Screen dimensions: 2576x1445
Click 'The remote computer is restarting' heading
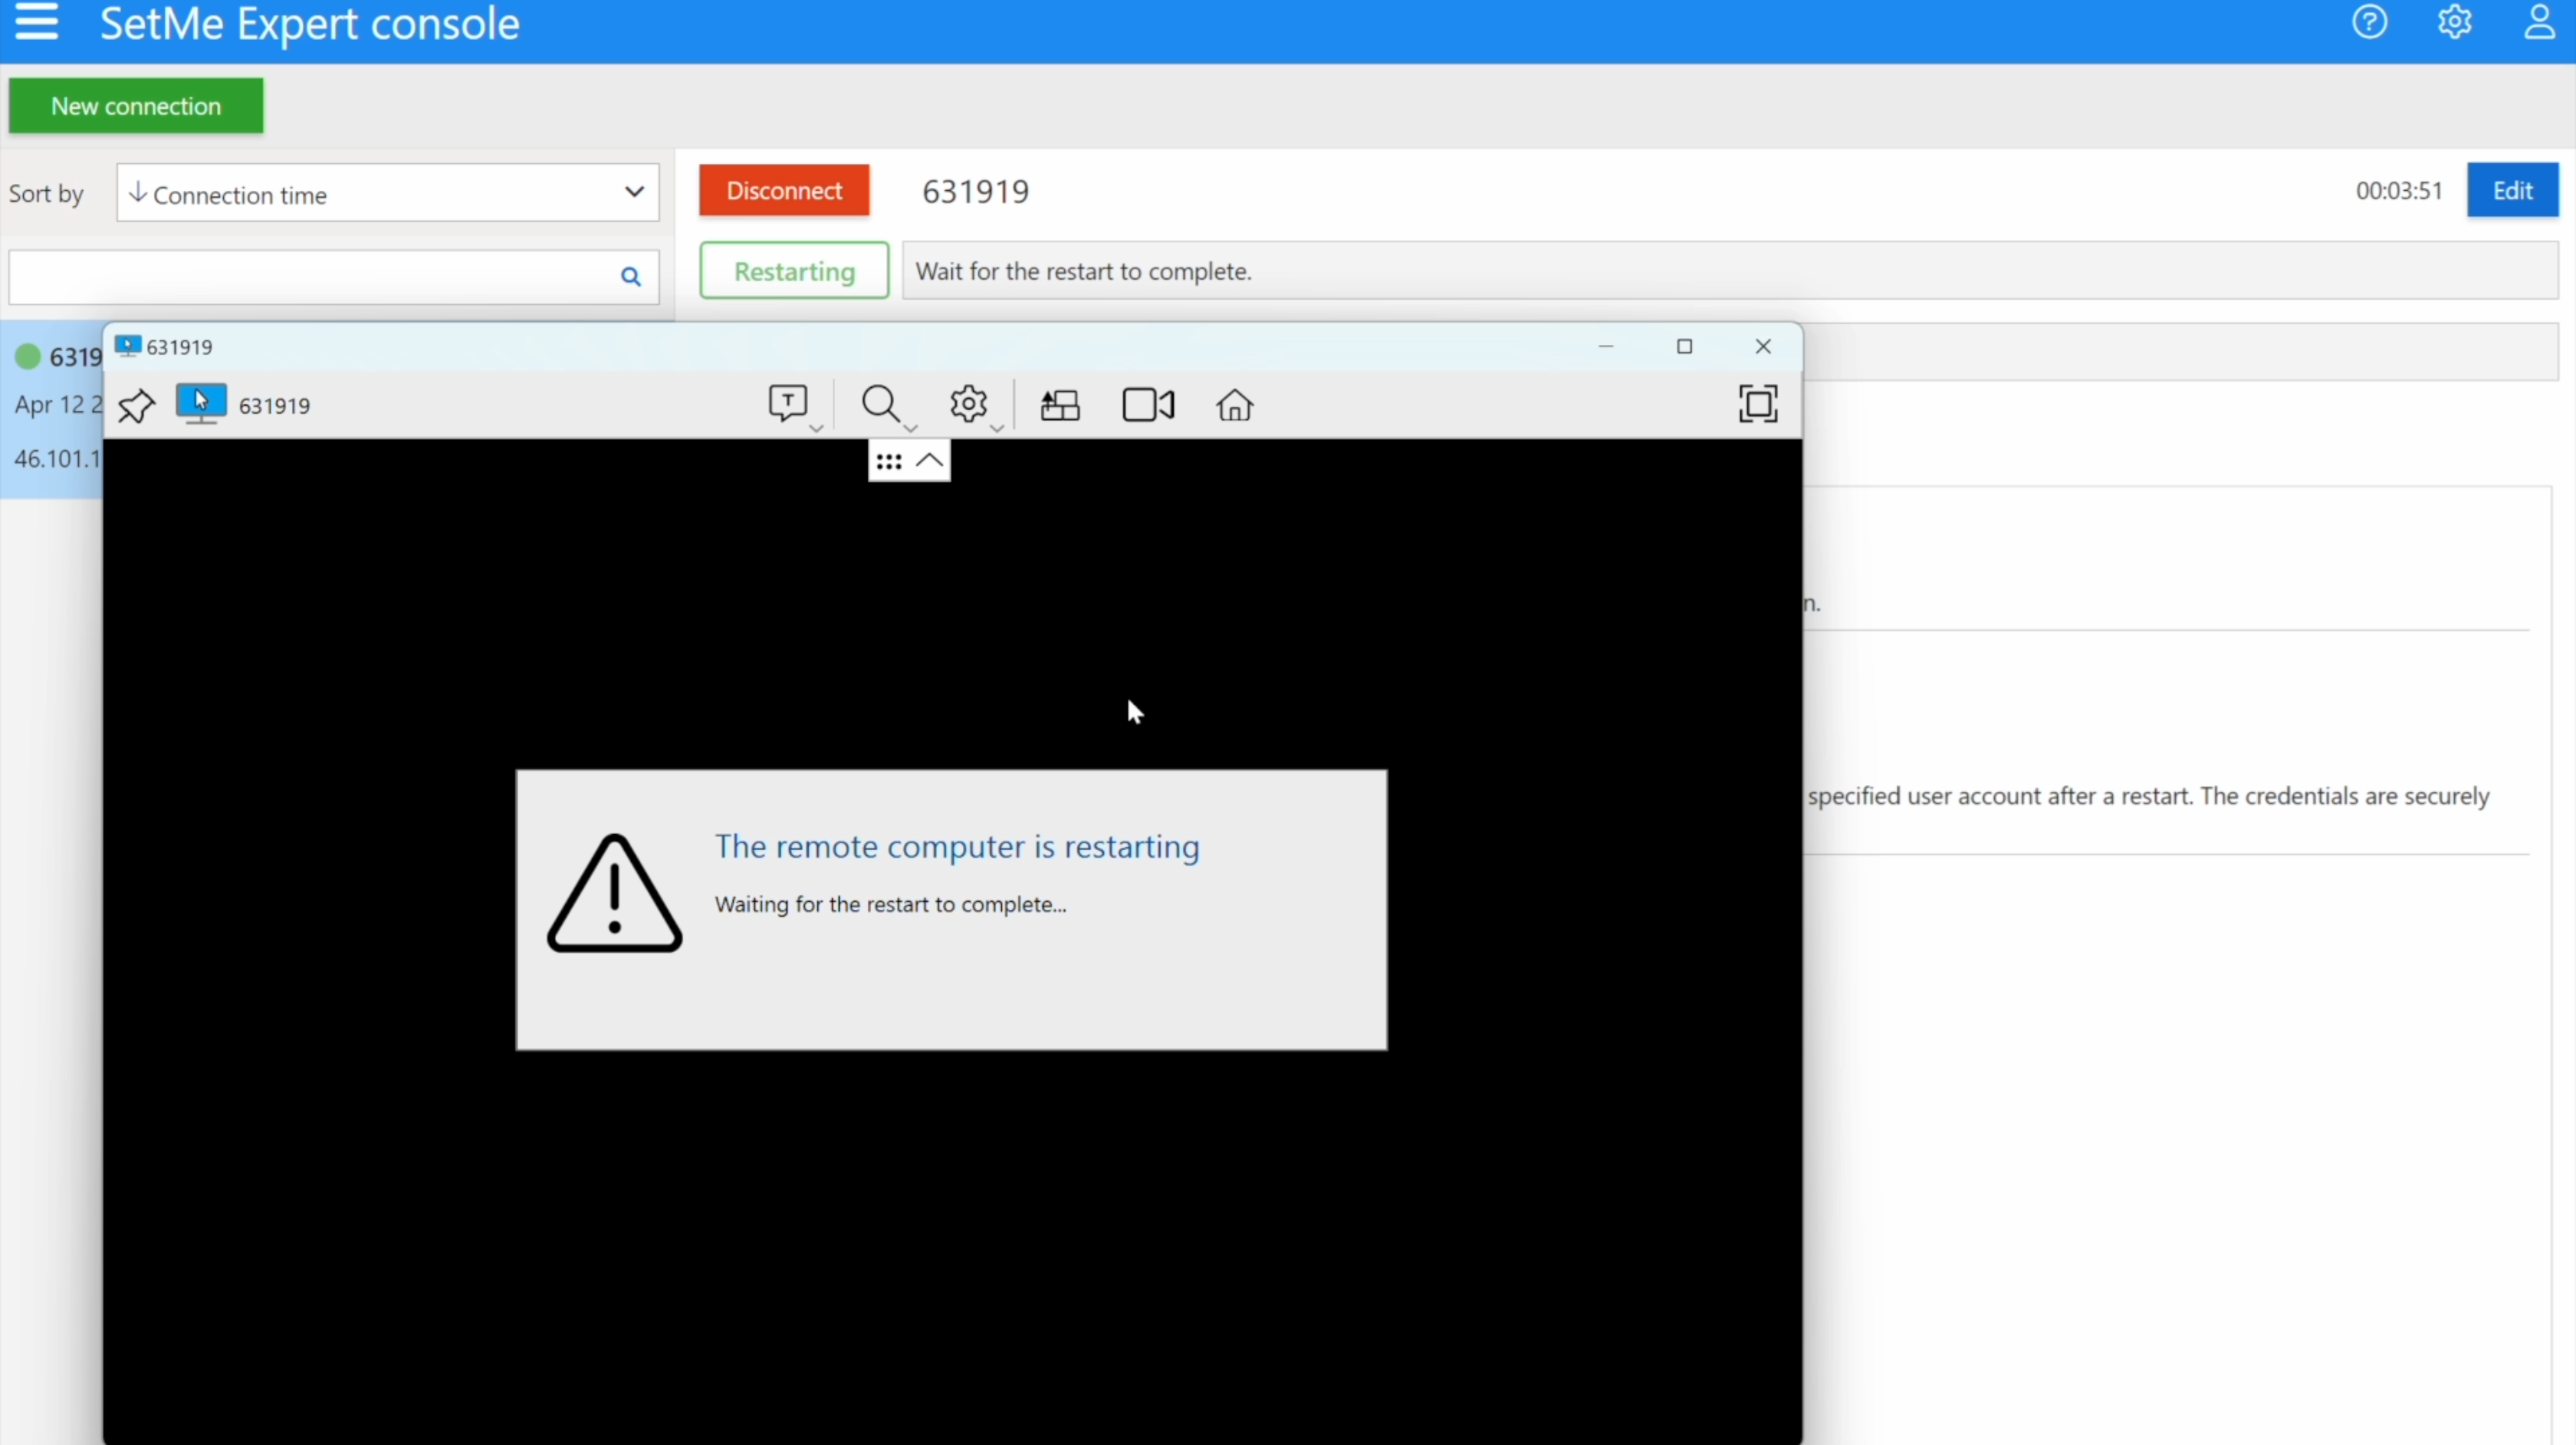click(957, 847)
